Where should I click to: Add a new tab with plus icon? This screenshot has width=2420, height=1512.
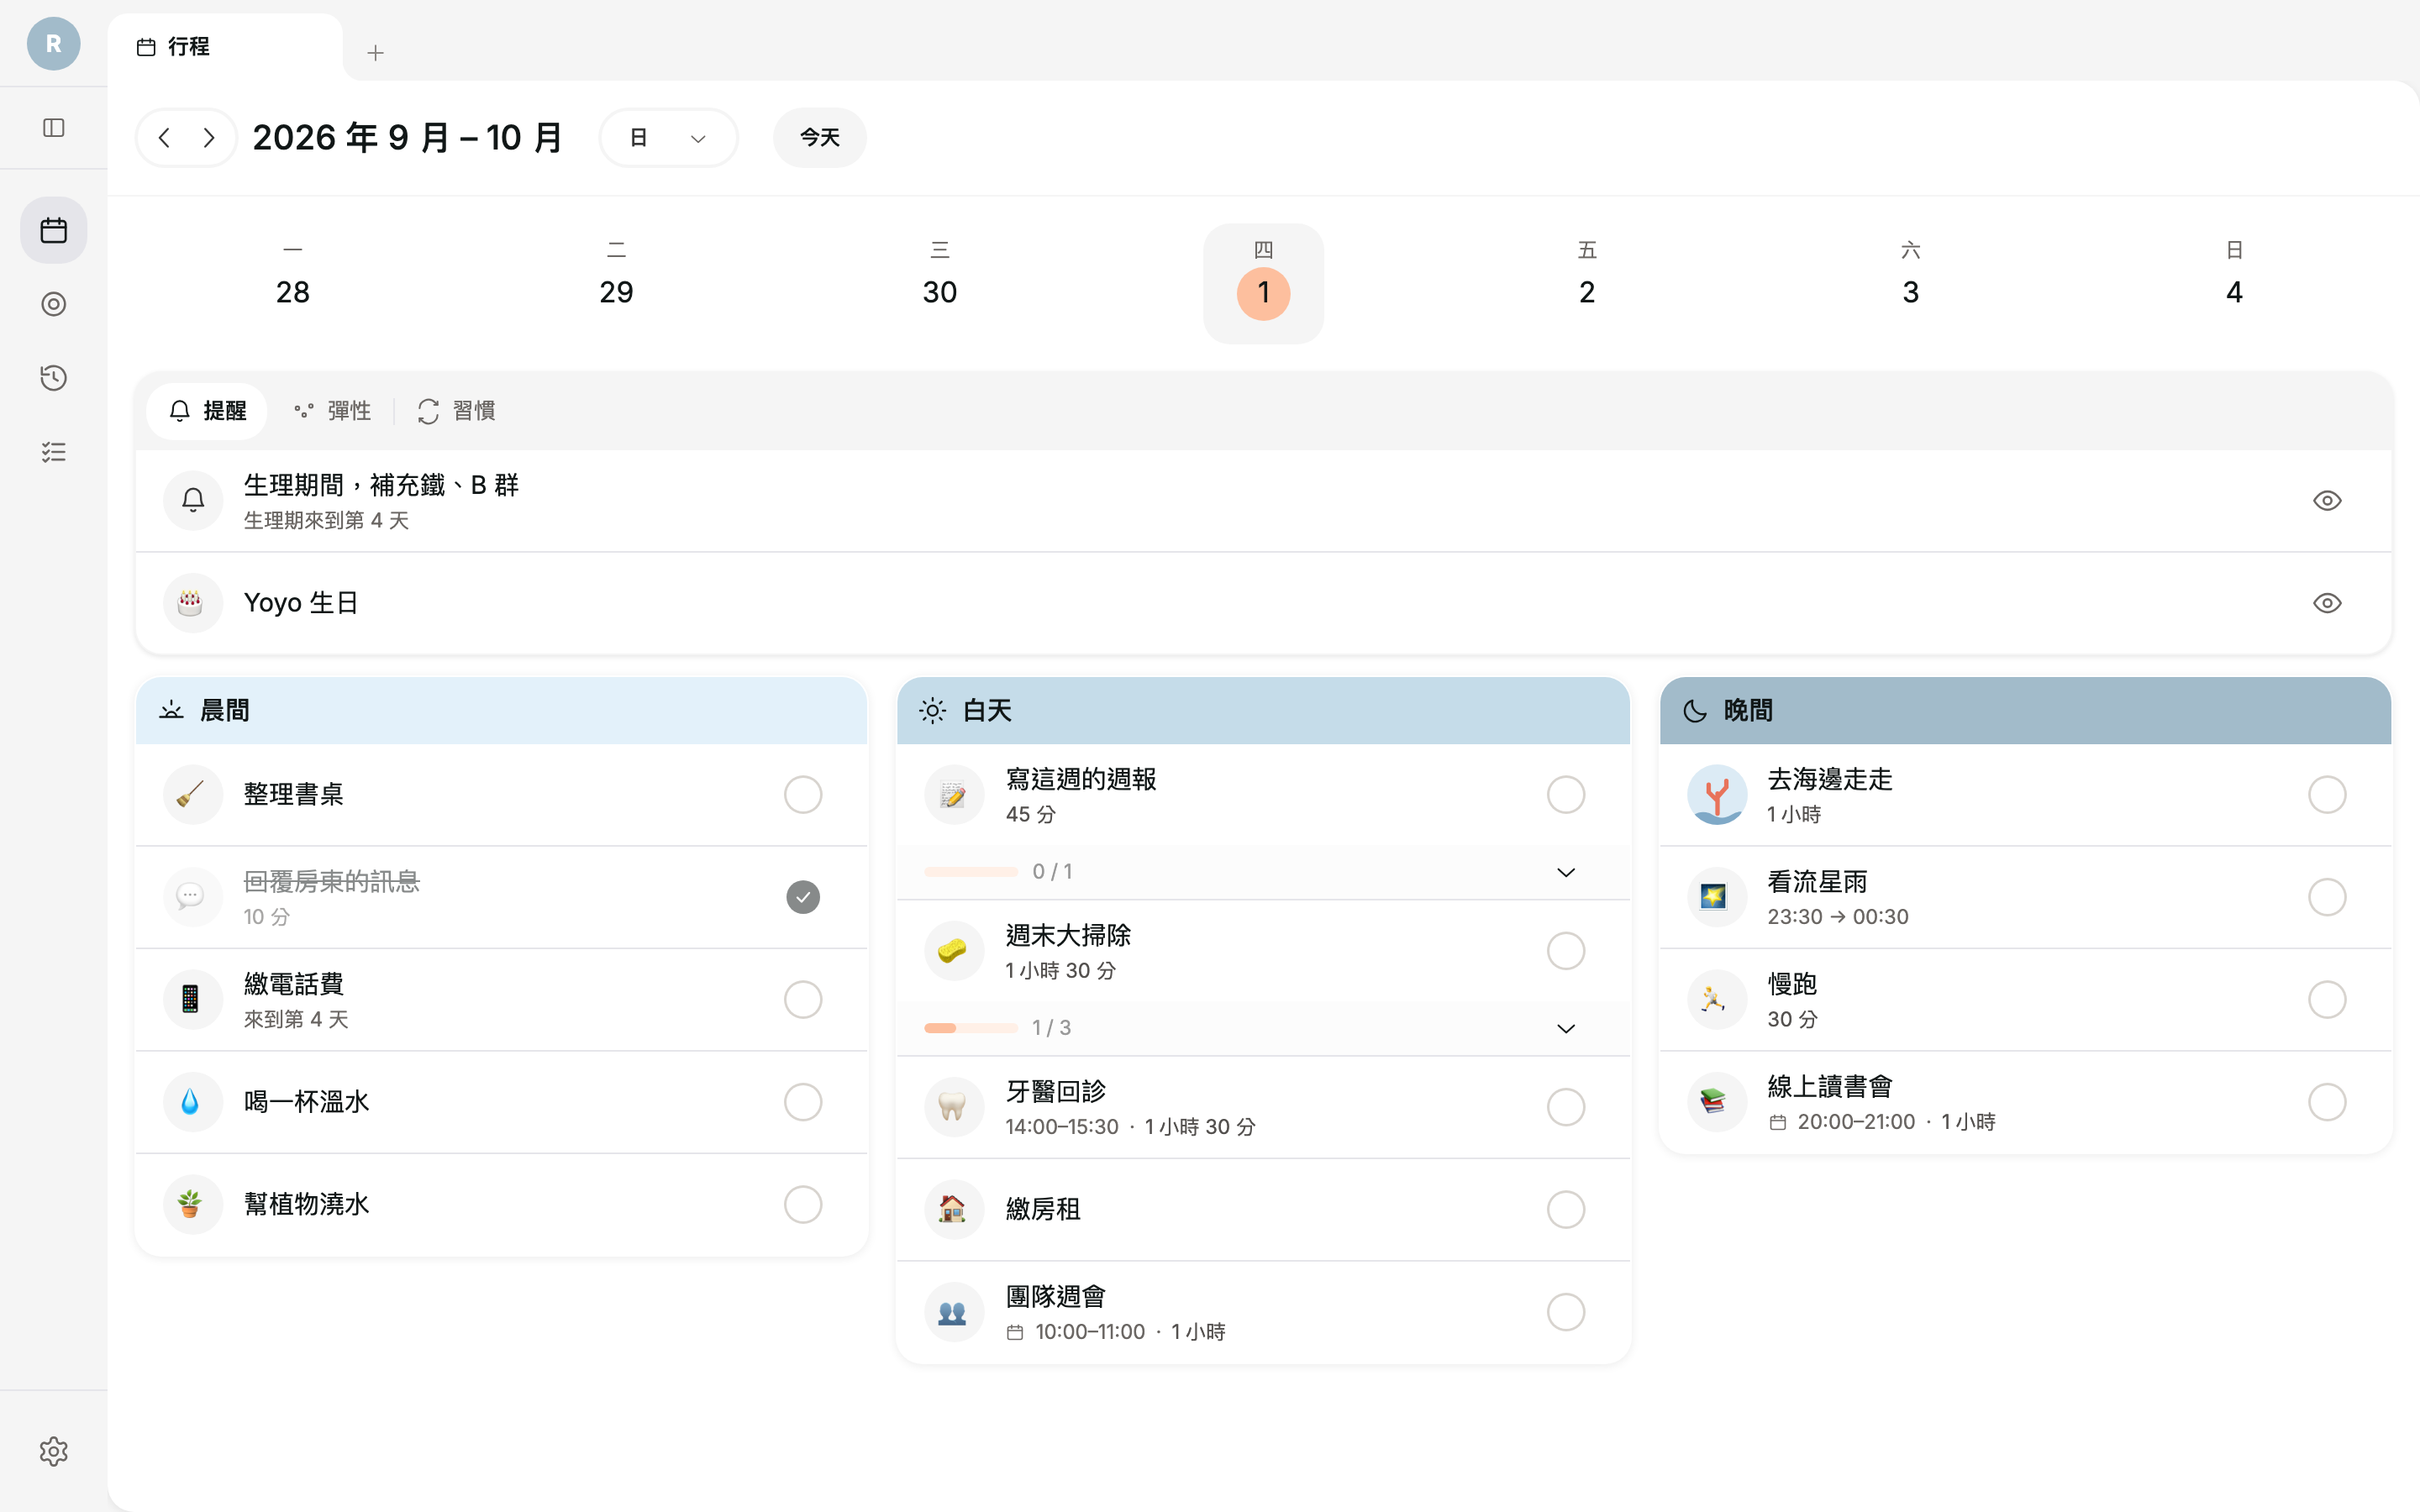(x=376, y=53)
